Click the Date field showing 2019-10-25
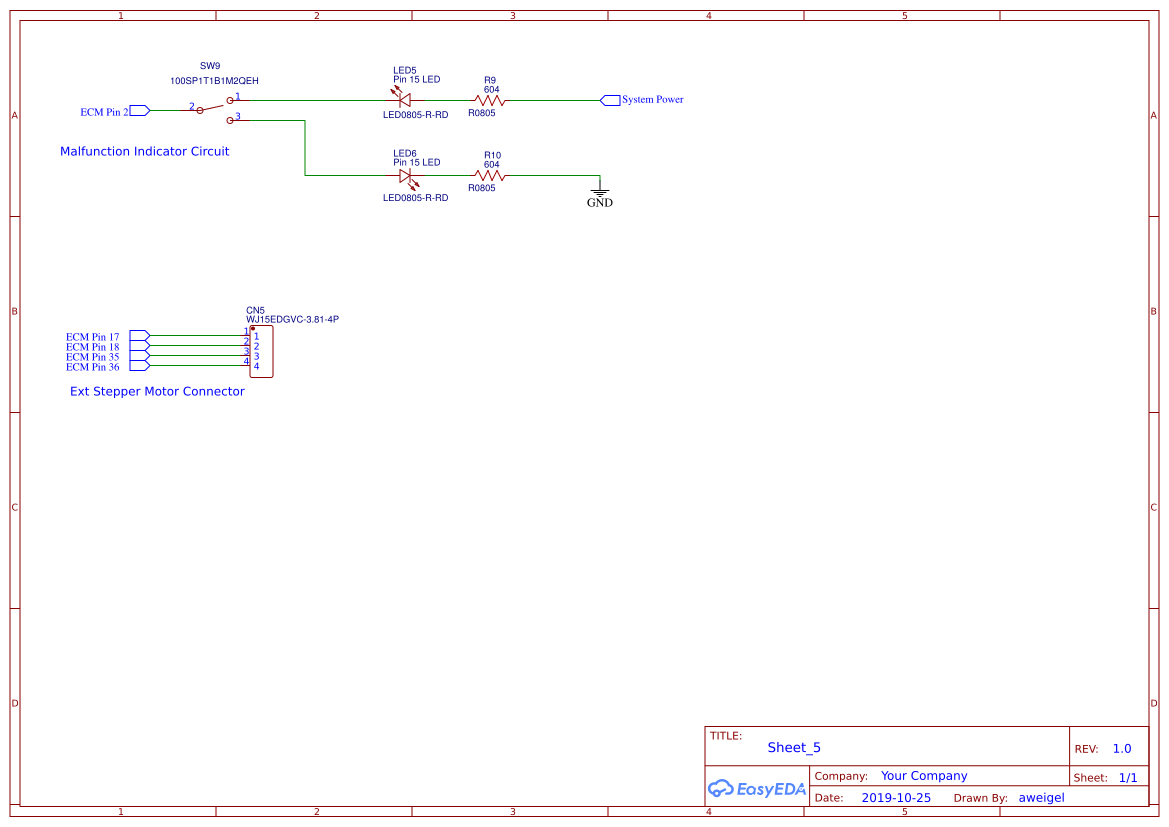 [895, 797]
